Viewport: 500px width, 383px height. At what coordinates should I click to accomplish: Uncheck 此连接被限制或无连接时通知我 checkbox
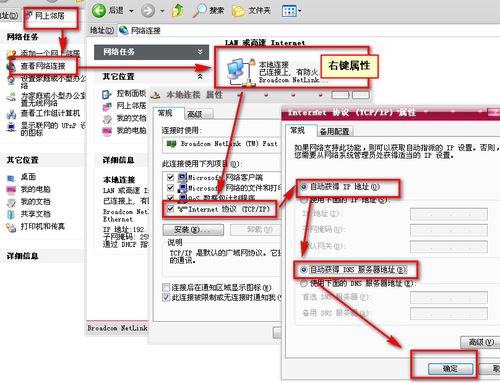coord(166,297)
